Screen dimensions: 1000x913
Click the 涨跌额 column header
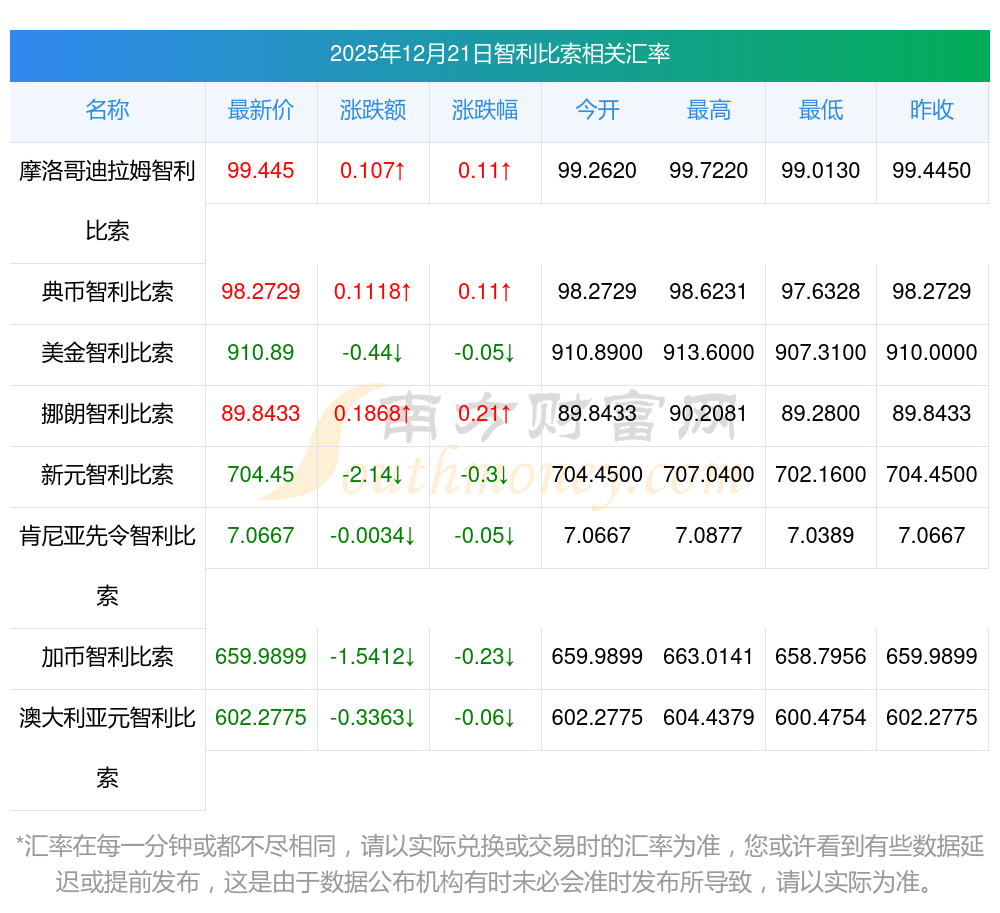pos(373,111)
